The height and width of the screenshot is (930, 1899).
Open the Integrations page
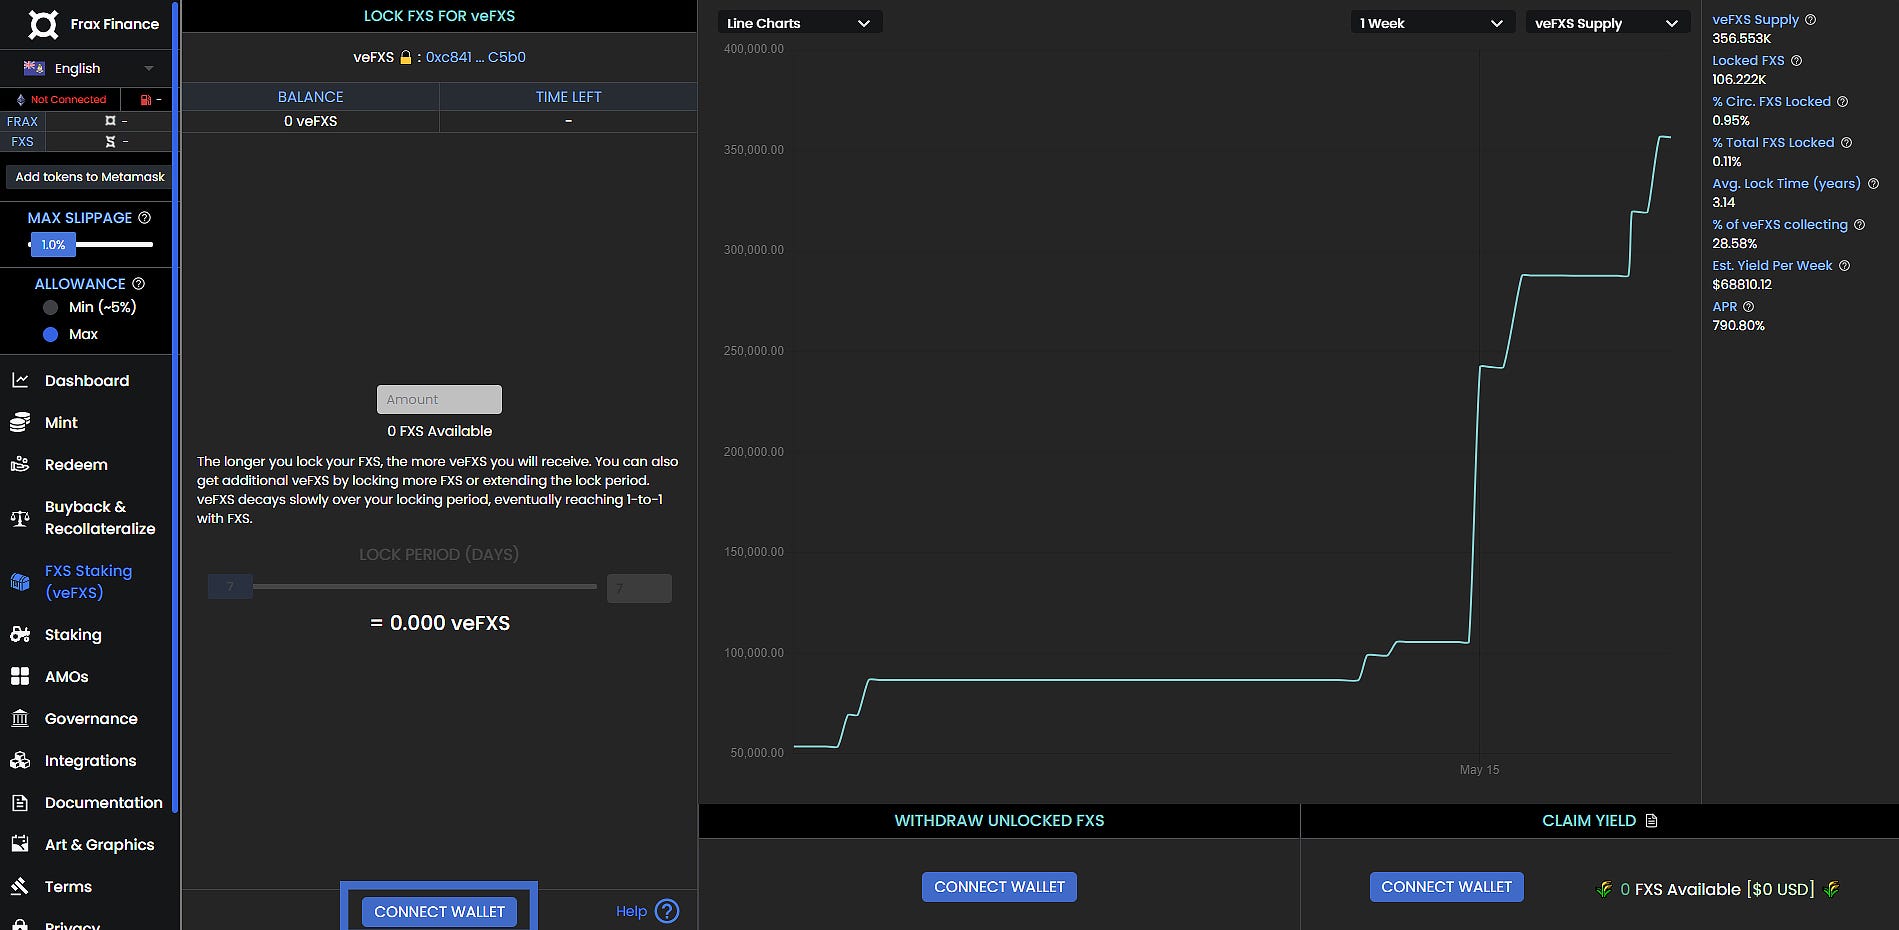[90, 761]
